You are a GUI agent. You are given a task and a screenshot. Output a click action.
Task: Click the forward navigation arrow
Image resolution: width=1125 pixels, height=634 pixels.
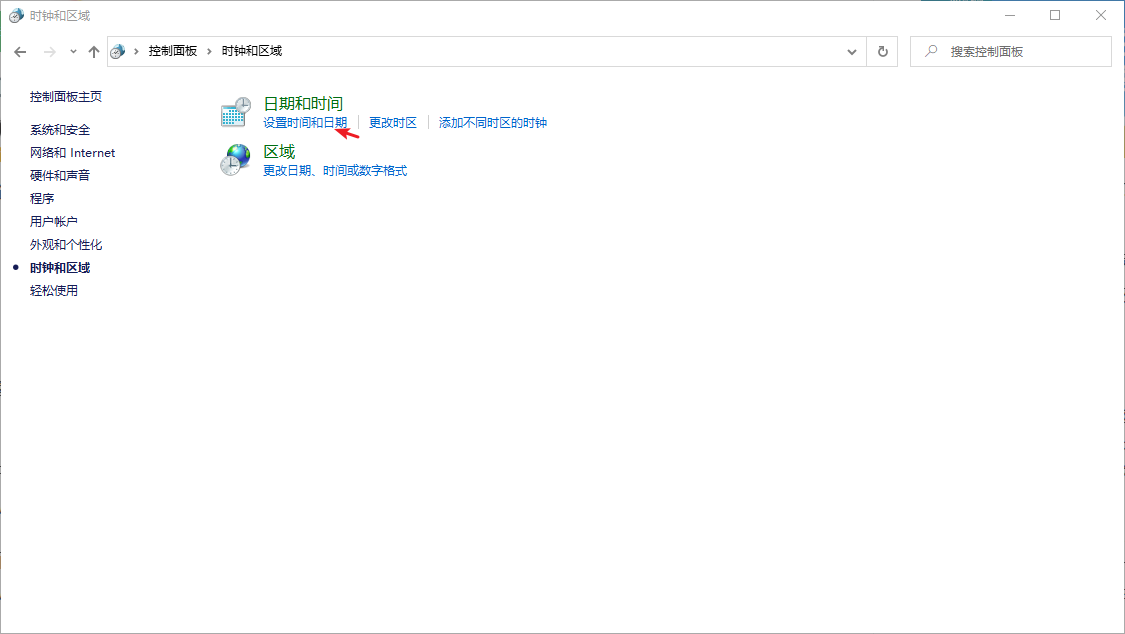click(48, 51)
